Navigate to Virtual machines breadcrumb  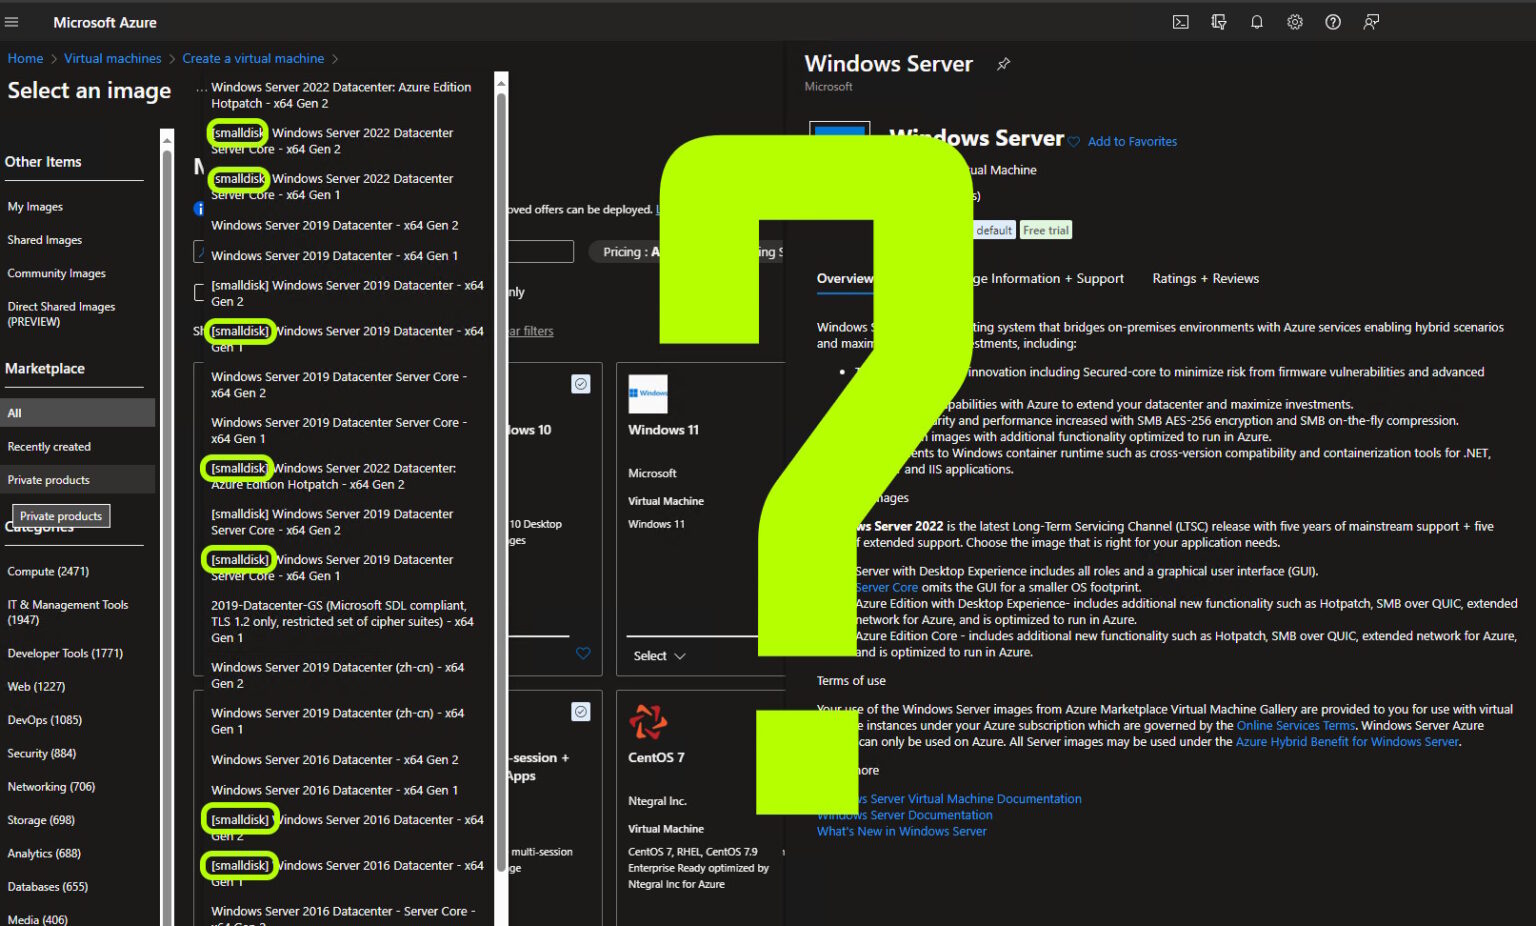[112, 58]
